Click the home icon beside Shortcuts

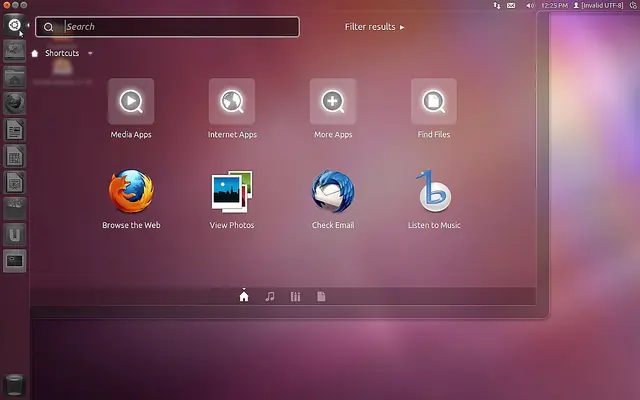[35, 53]
